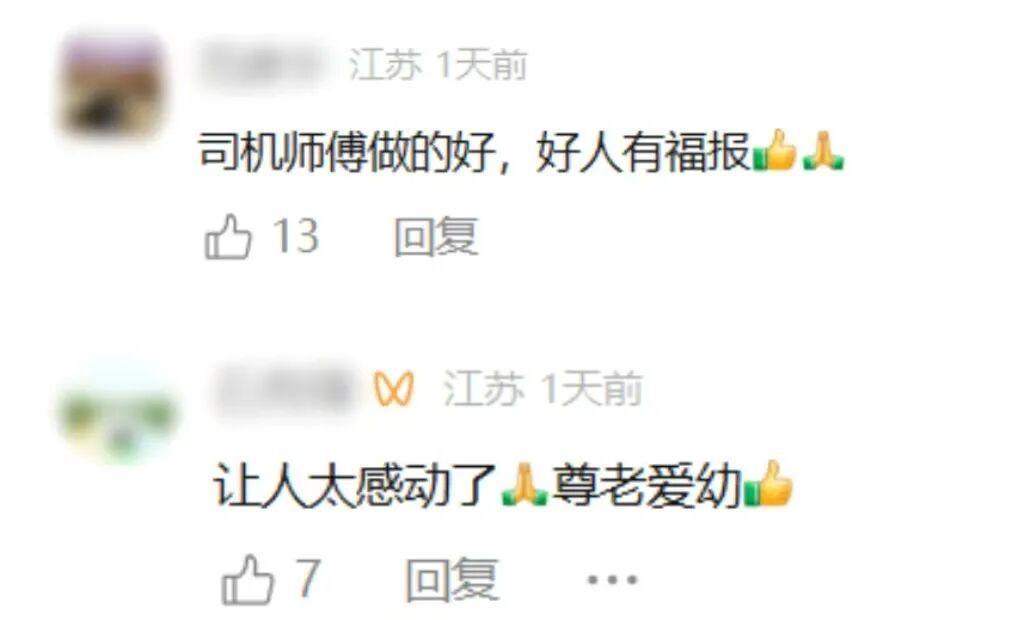Open the first commenter's blurred username
The width and height of the screenshot is (1024, 620).
coord(263,64)
